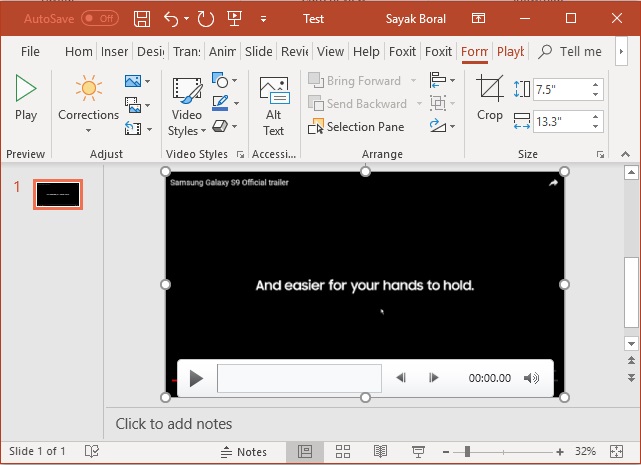This screenshot has width=641, height=465.
Task: Zoom out with the minus button
Action: pyautogui.click(x=446, y=452)
